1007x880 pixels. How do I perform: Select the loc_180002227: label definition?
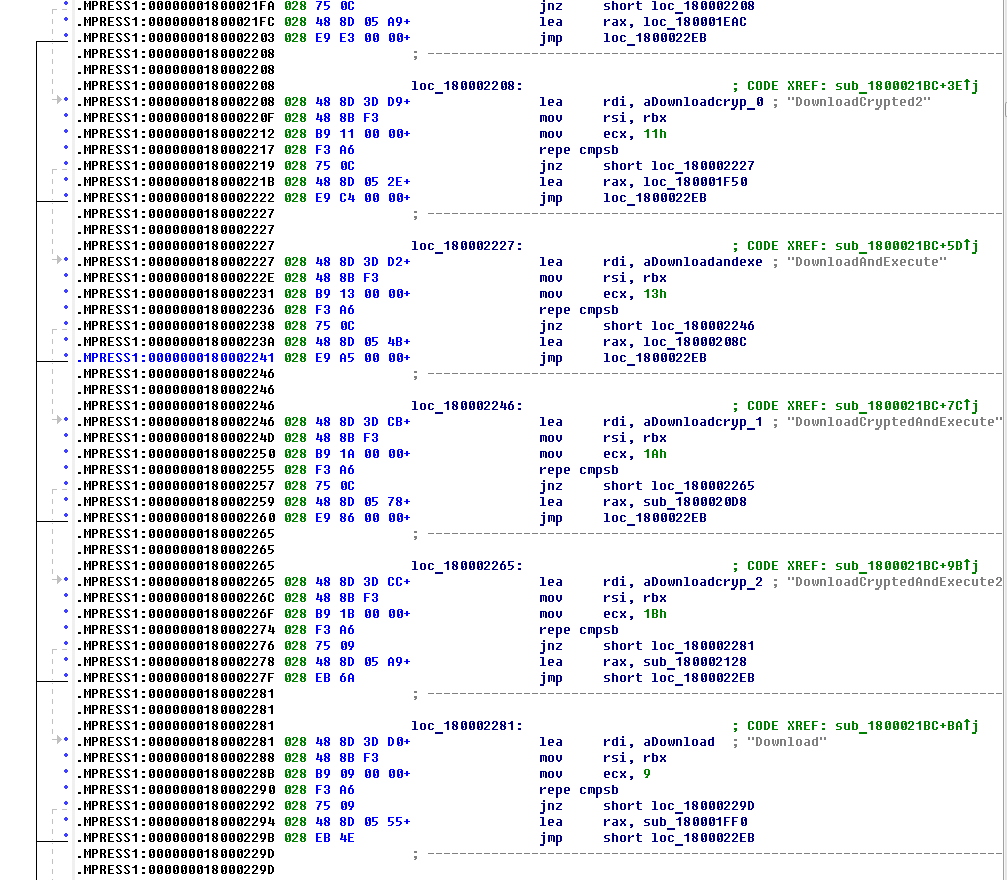click(x=467, y=246)
